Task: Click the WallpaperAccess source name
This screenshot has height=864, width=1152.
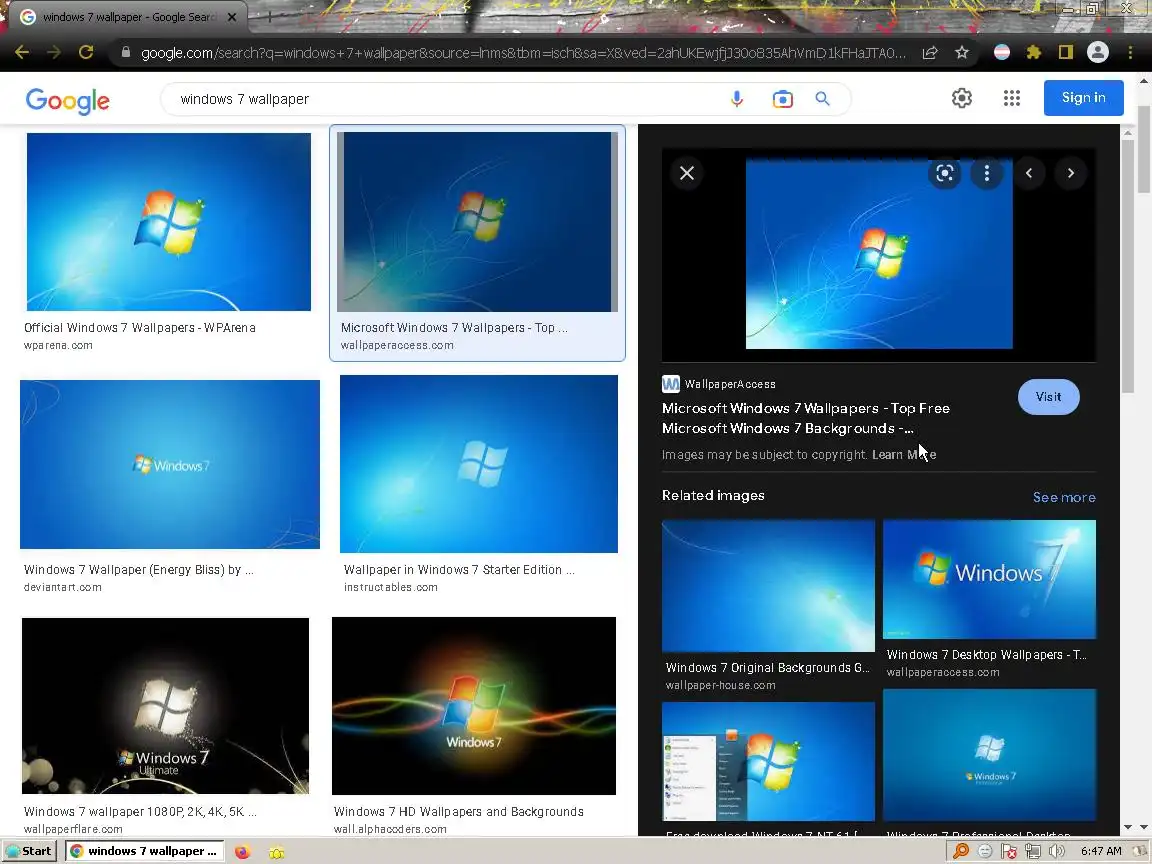Action: coord(730,384)
